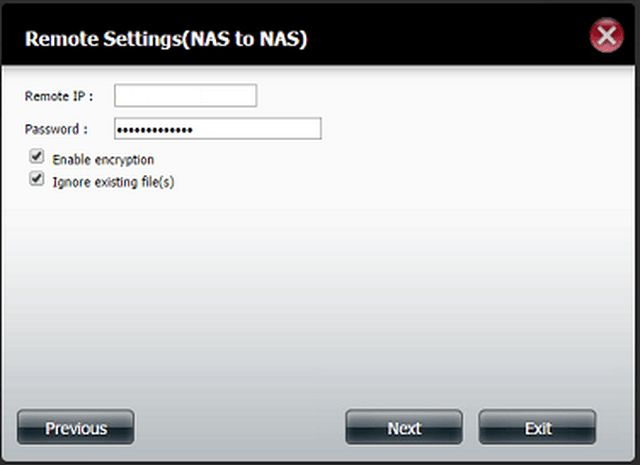Click the Enable encryption label text
The width and height of the screenshot is (640, 465).
(x=103, y=160)
